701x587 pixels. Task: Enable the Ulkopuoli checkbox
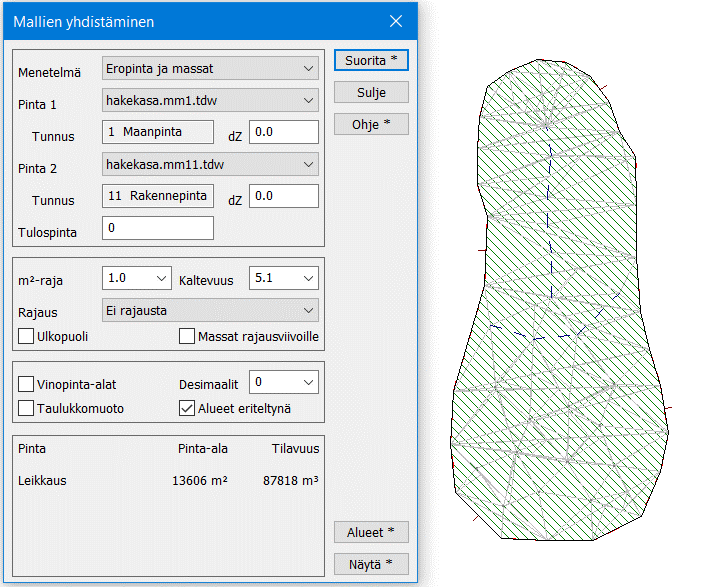click(27, 337)
